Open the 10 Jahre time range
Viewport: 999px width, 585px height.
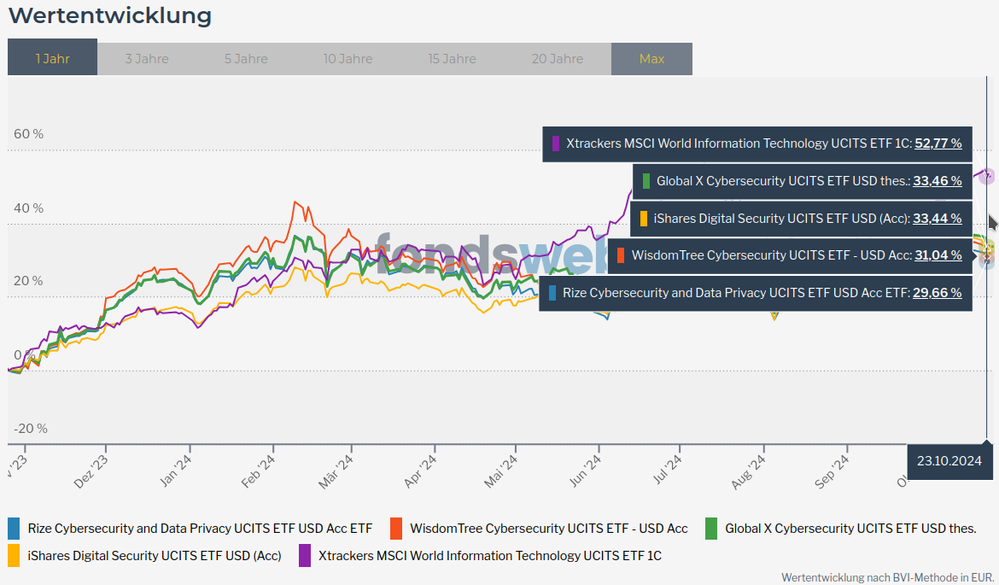(x=348, y=58)
